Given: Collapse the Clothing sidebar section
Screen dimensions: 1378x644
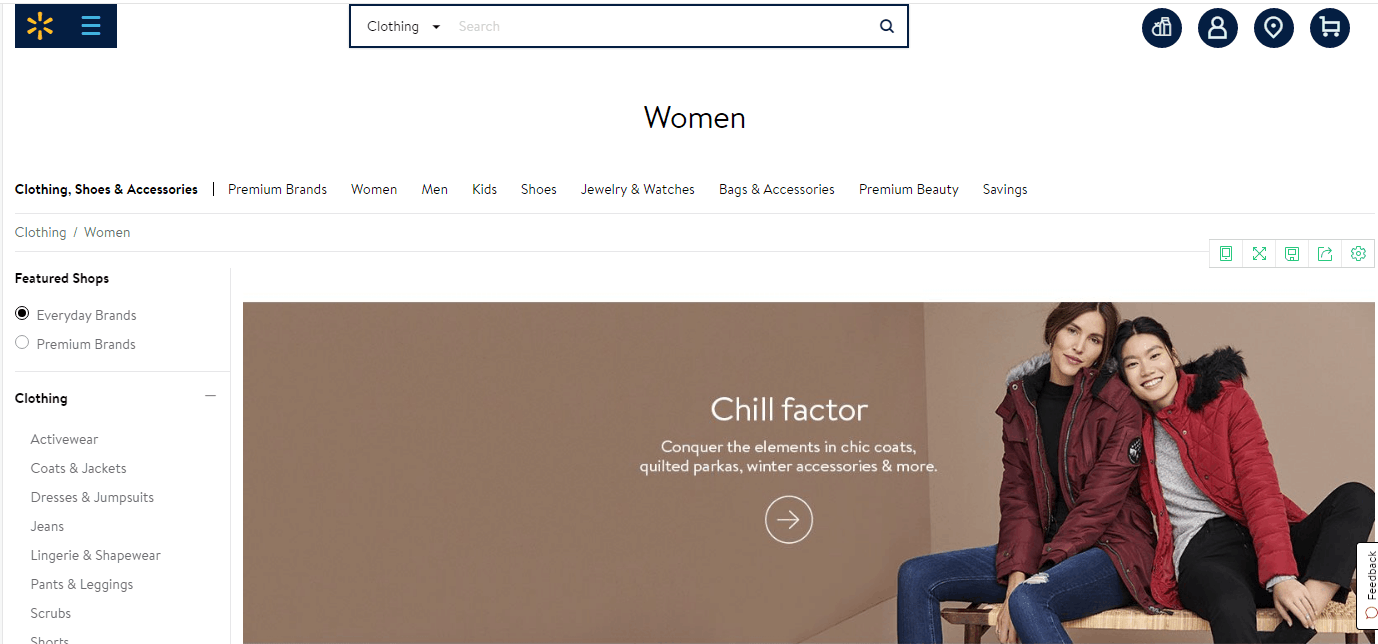Looking at the screenshot, I should coord(210,396).
